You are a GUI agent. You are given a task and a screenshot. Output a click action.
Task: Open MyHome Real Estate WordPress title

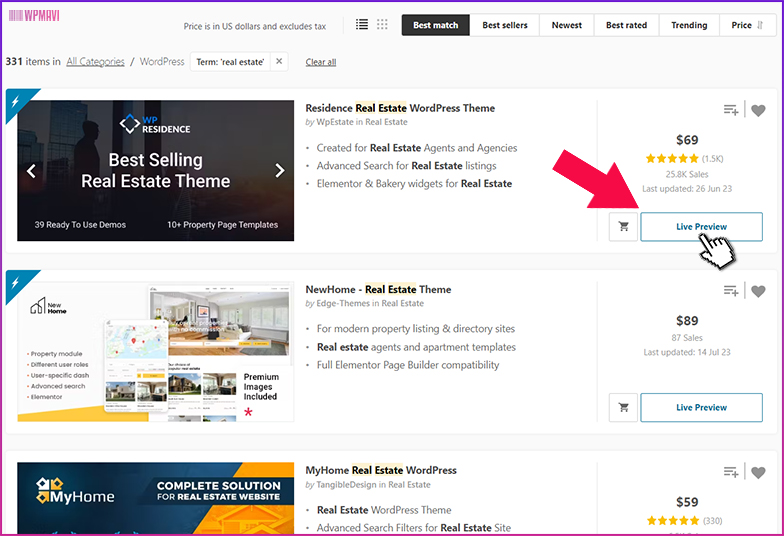click(x=381, y=470)
